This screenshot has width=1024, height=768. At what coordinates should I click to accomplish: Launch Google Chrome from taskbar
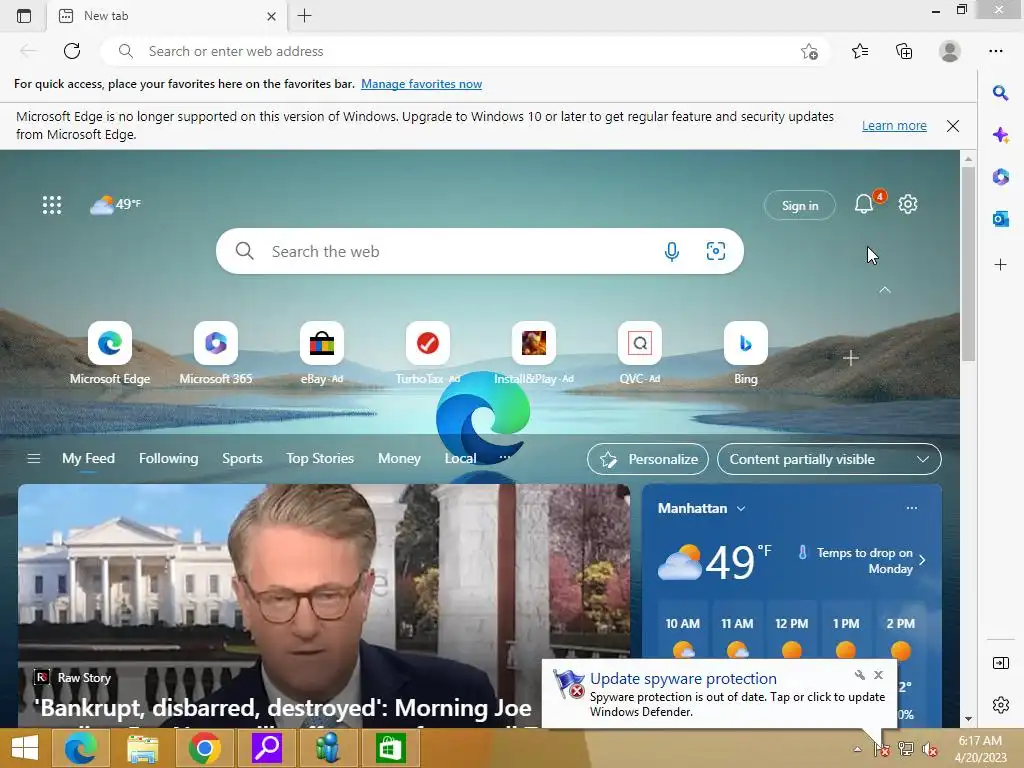[204, 748]
